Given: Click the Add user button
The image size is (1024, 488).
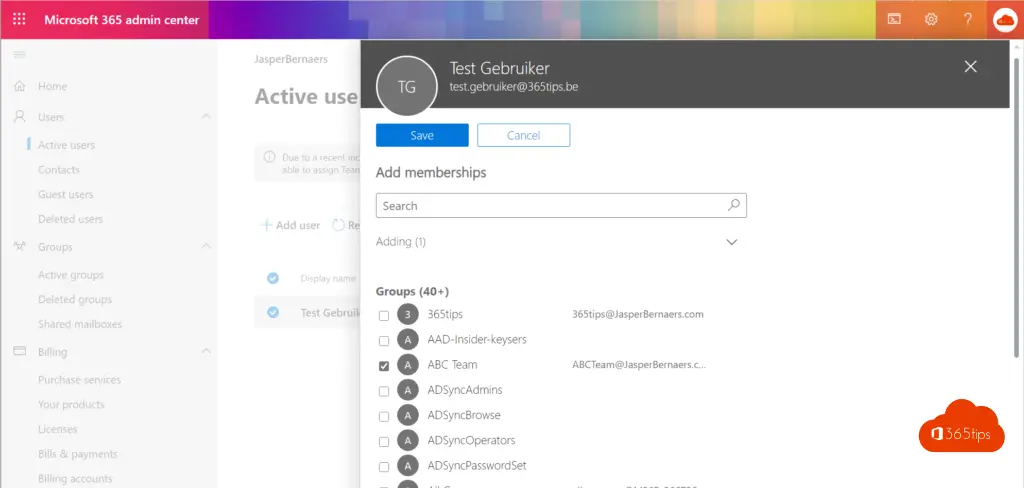Looking at the screenshot, I should tap(291, 225).
